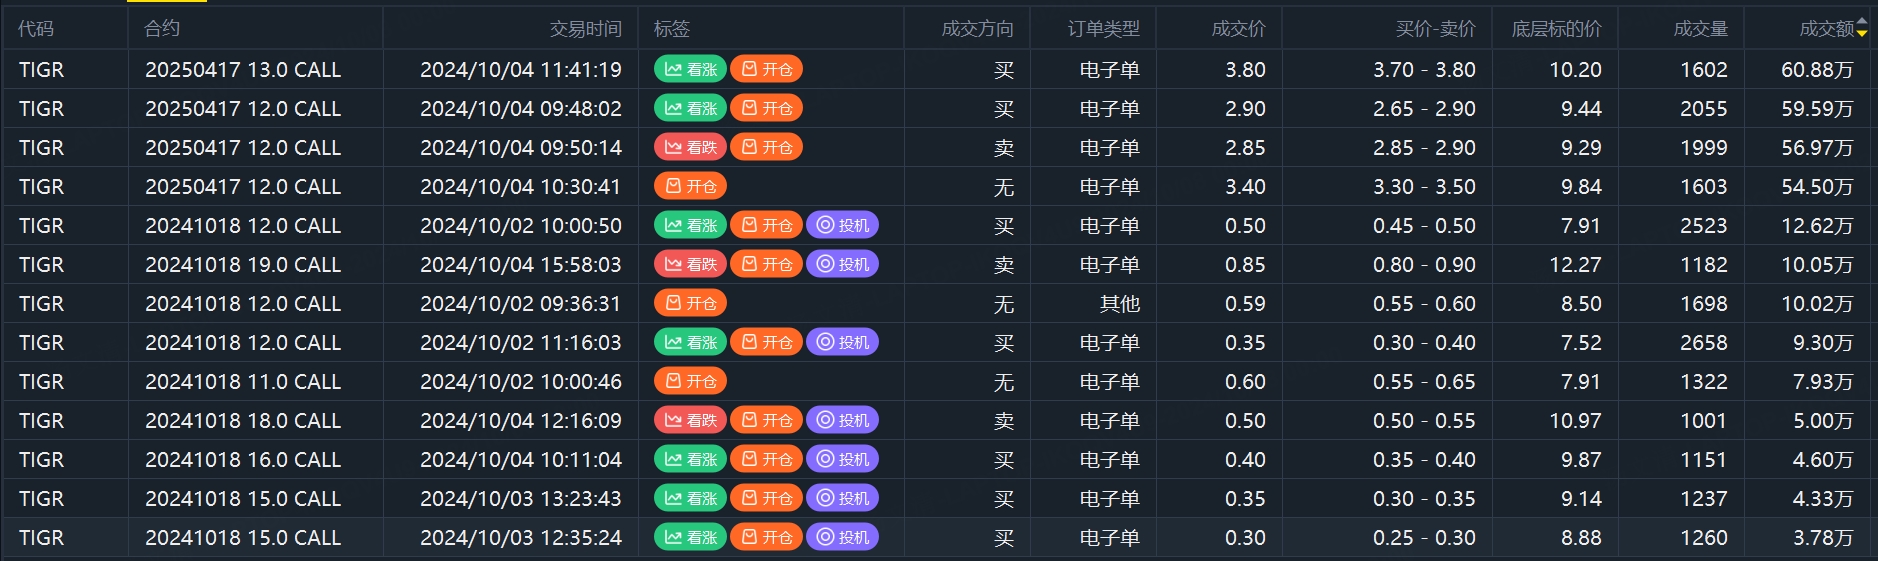Click 开仓 tag on 20241018 11.0 CALL row
This screenshot has width=1878, height=561.
point(690,381)
